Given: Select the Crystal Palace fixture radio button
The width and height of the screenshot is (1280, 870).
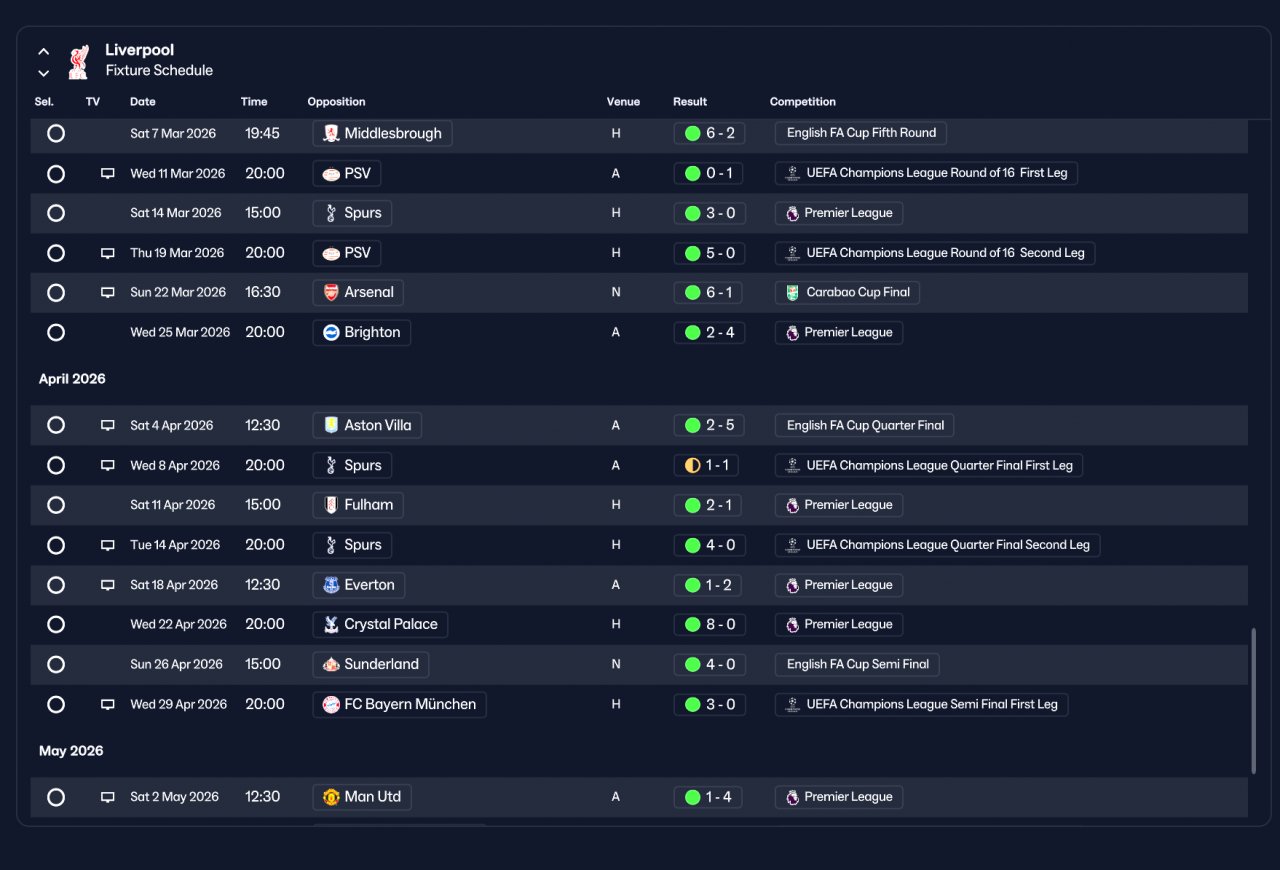Looking at the screenshot, I should point(56,625).
